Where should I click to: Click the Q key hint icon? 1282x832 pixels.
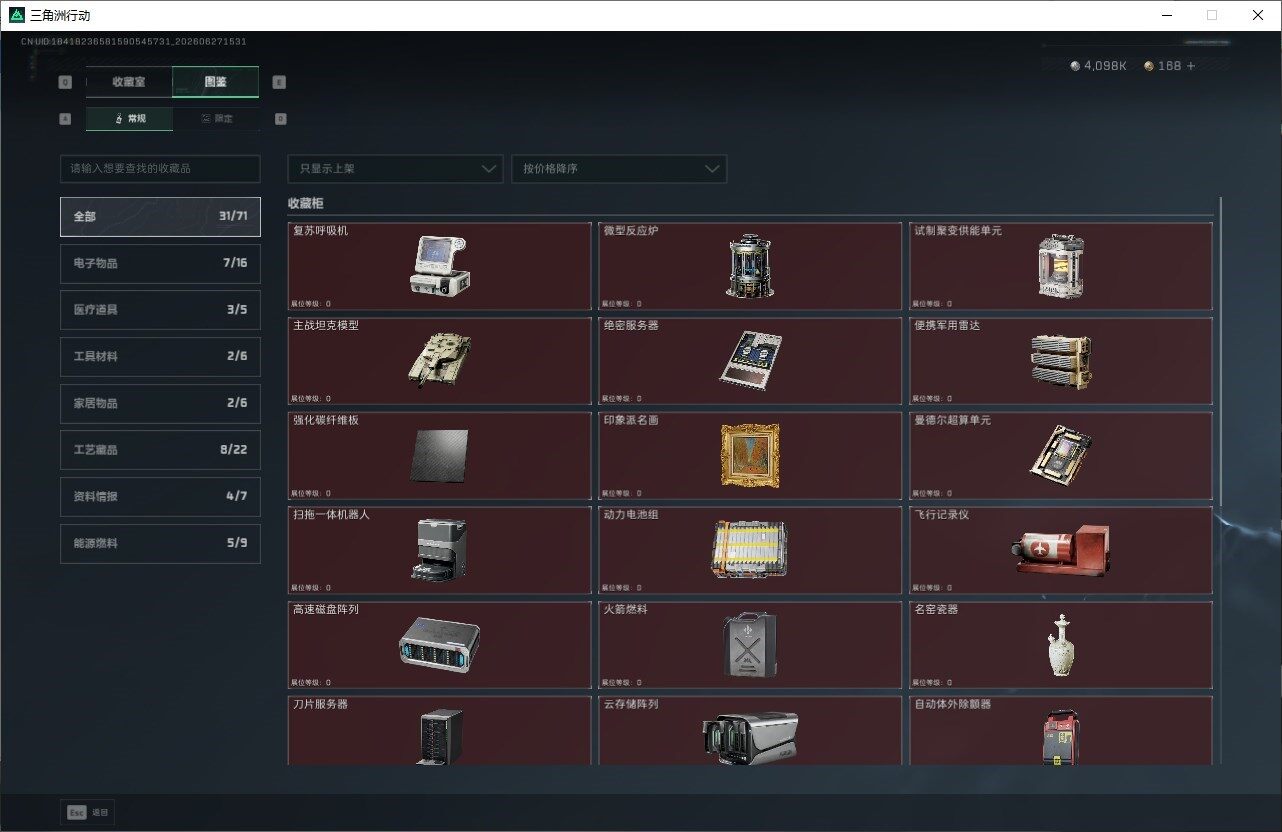point(65,83)
